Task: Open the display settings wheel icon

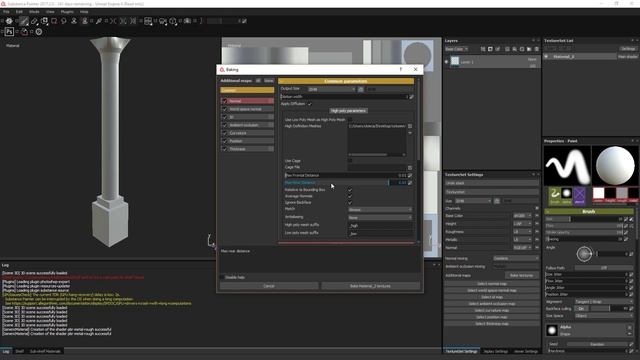Action: point(9,21)
